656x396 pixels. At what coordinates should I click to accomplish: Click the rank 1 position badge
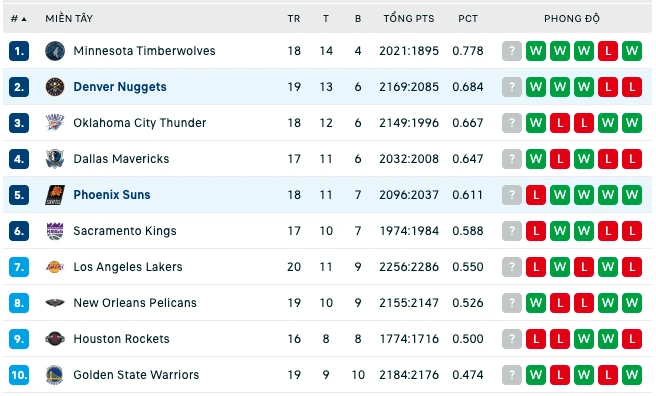pos(19,51)
